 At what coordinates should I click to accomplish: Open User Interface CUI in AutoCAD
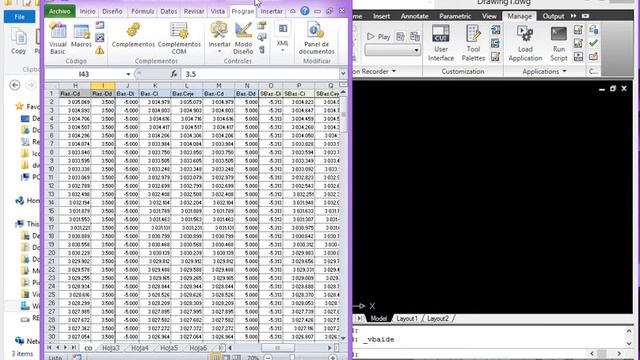[441, 43]
